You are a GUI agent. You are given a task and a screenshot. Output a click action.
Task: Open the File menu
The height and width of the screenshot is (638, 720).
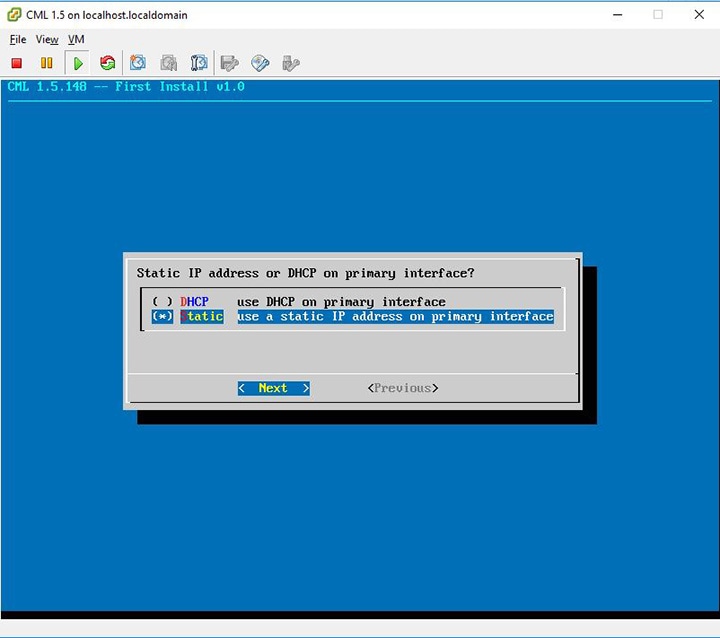pos(18,40)
